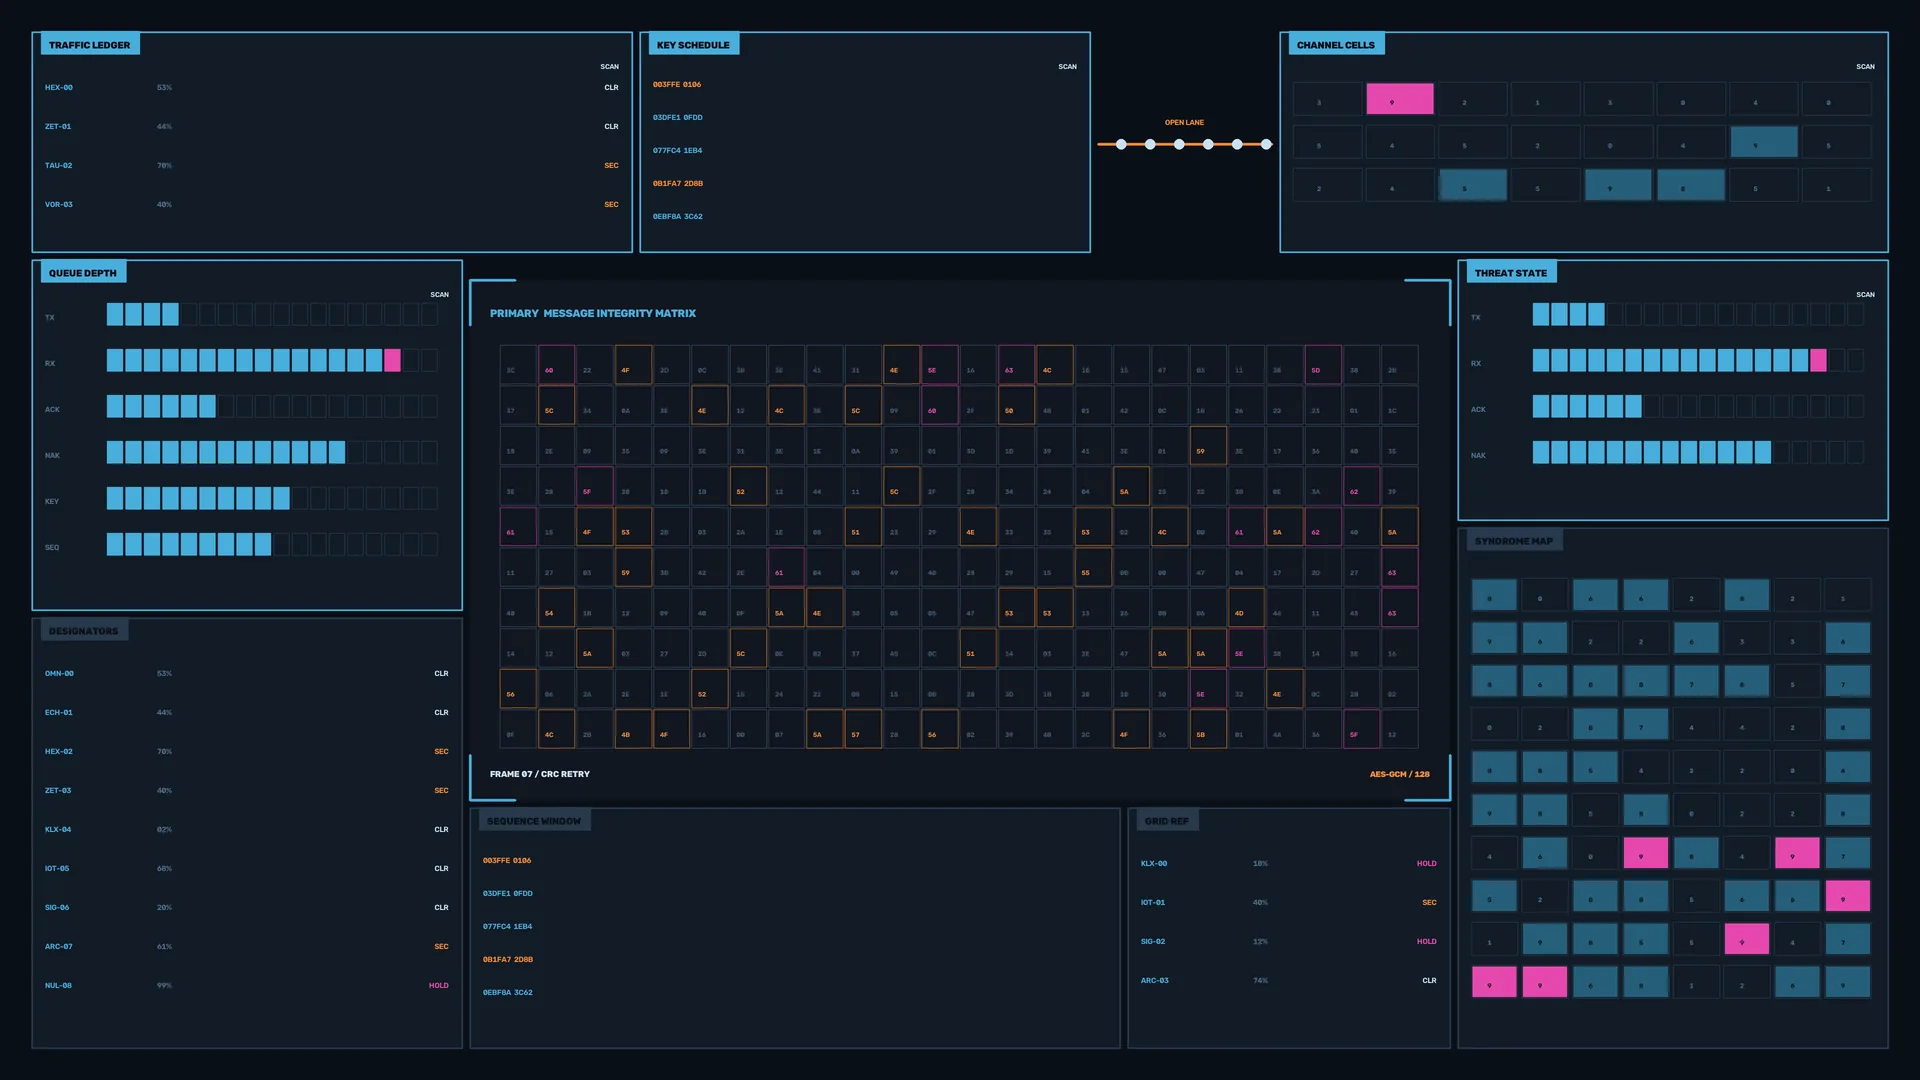The height and width of the screenshot is (1080, 1920).
Task: Select key 003FFE 0106 in Key Schedule
Action: tap(677, 85)
